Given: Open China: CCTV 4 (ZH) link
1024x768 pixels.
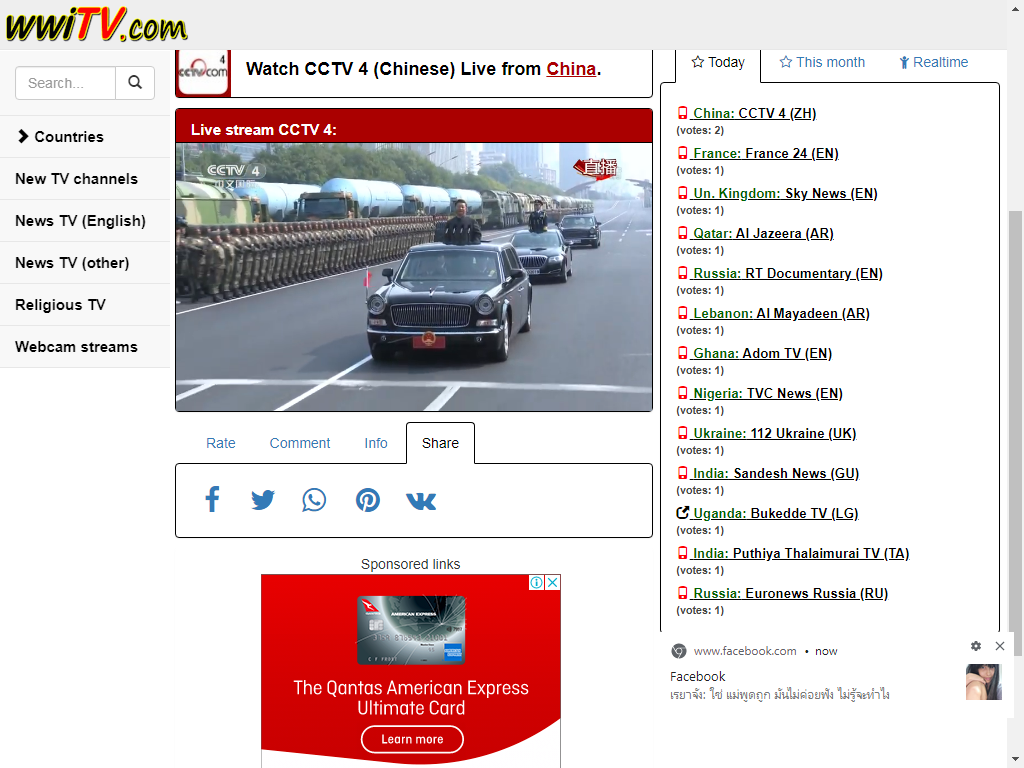Looking at the screenshot, I should click(746, 114).
